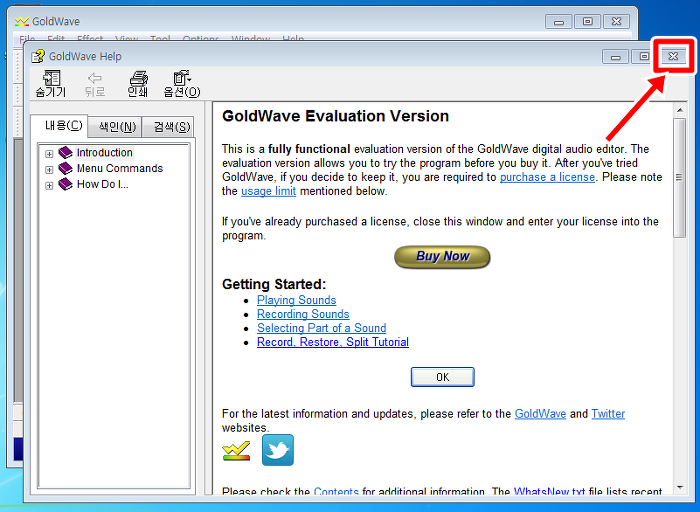Open Selecting Part of a Sound link
The image size is (700, 512).
coord(321,328)
